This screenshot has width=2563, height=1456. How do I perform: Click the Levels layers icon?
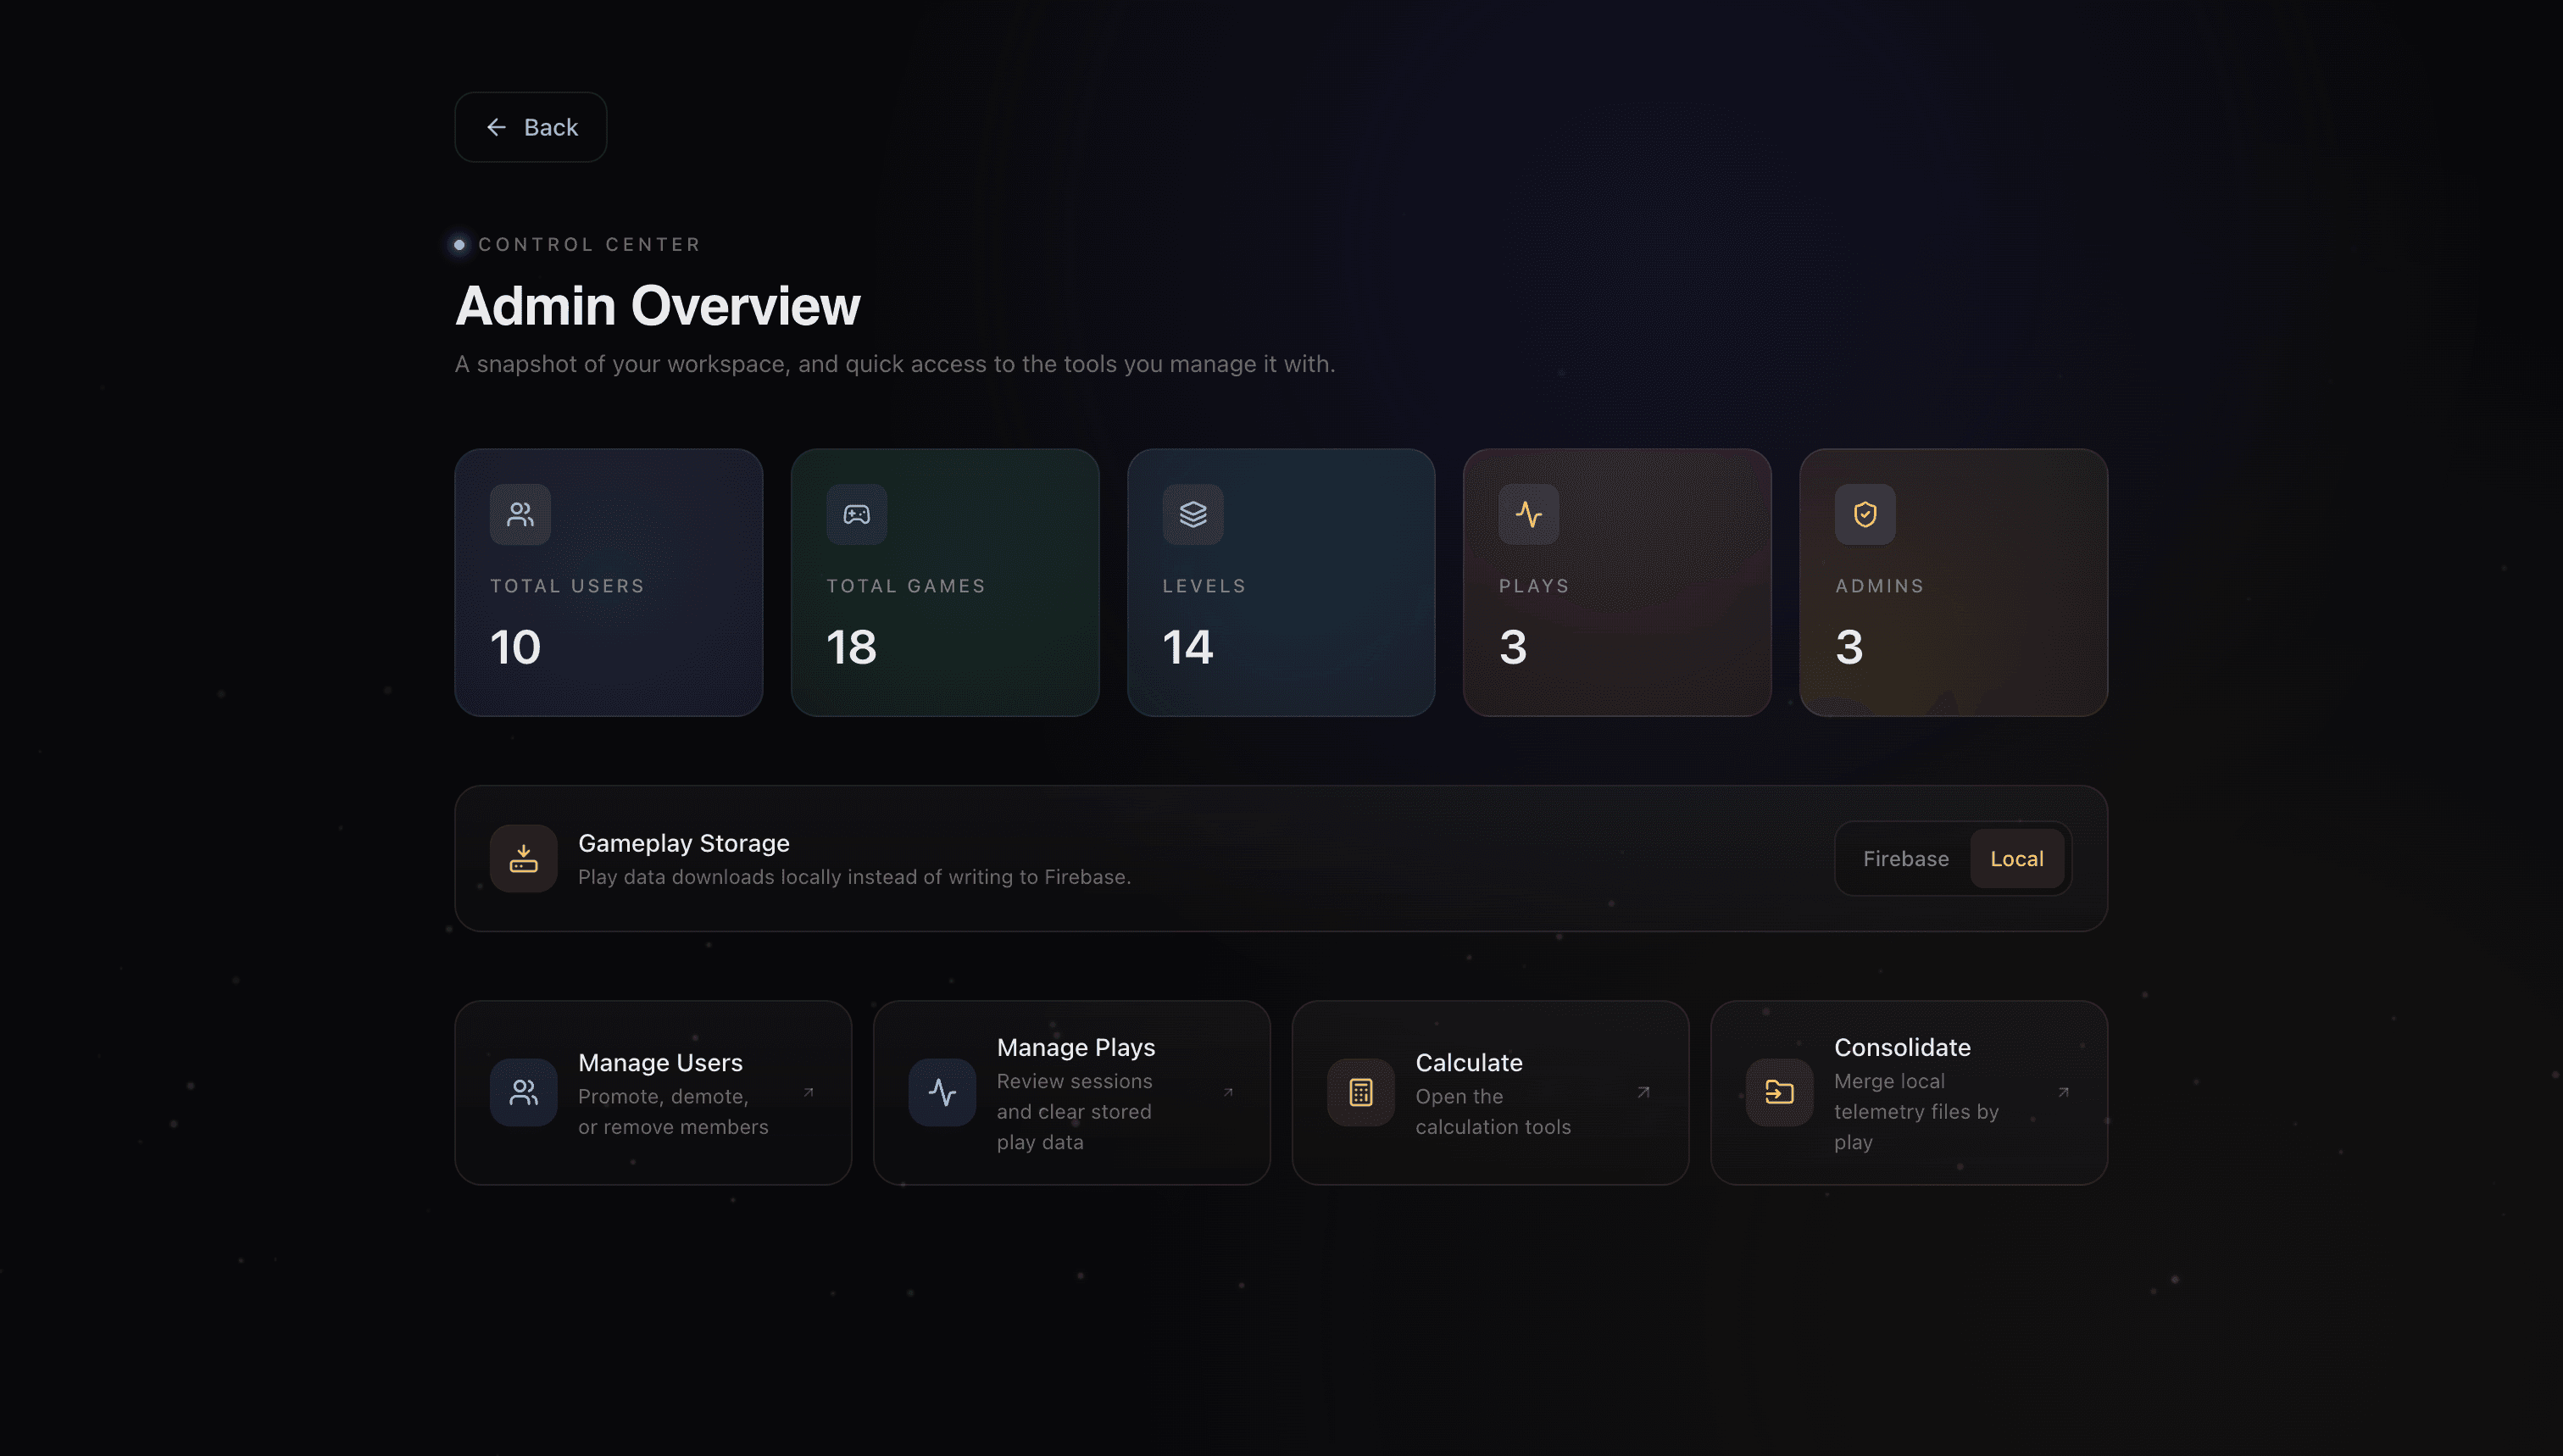pyautogui.click(x=1192, y=514)
